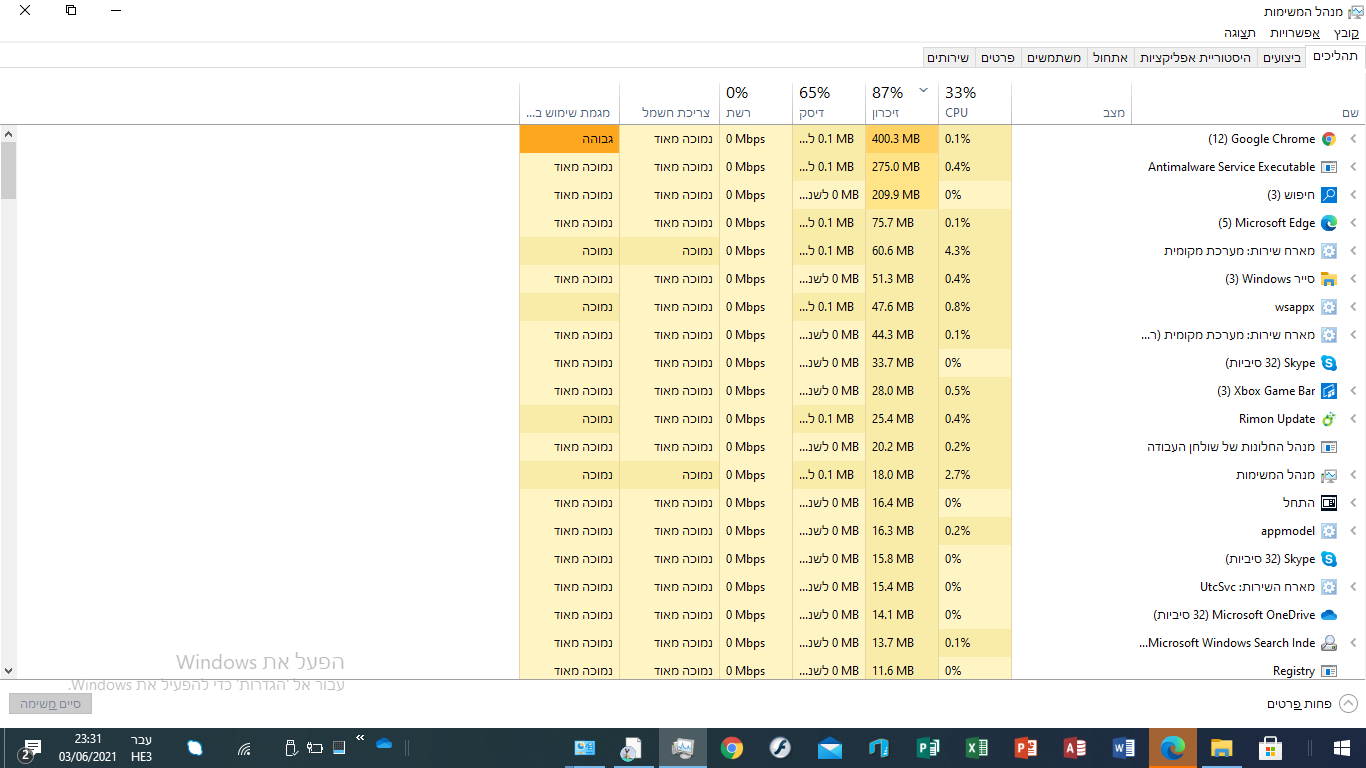1366x768 pixels.
Task: Expand the Xbox Game Bar (3) group
Action: (x=1354, y=391)
